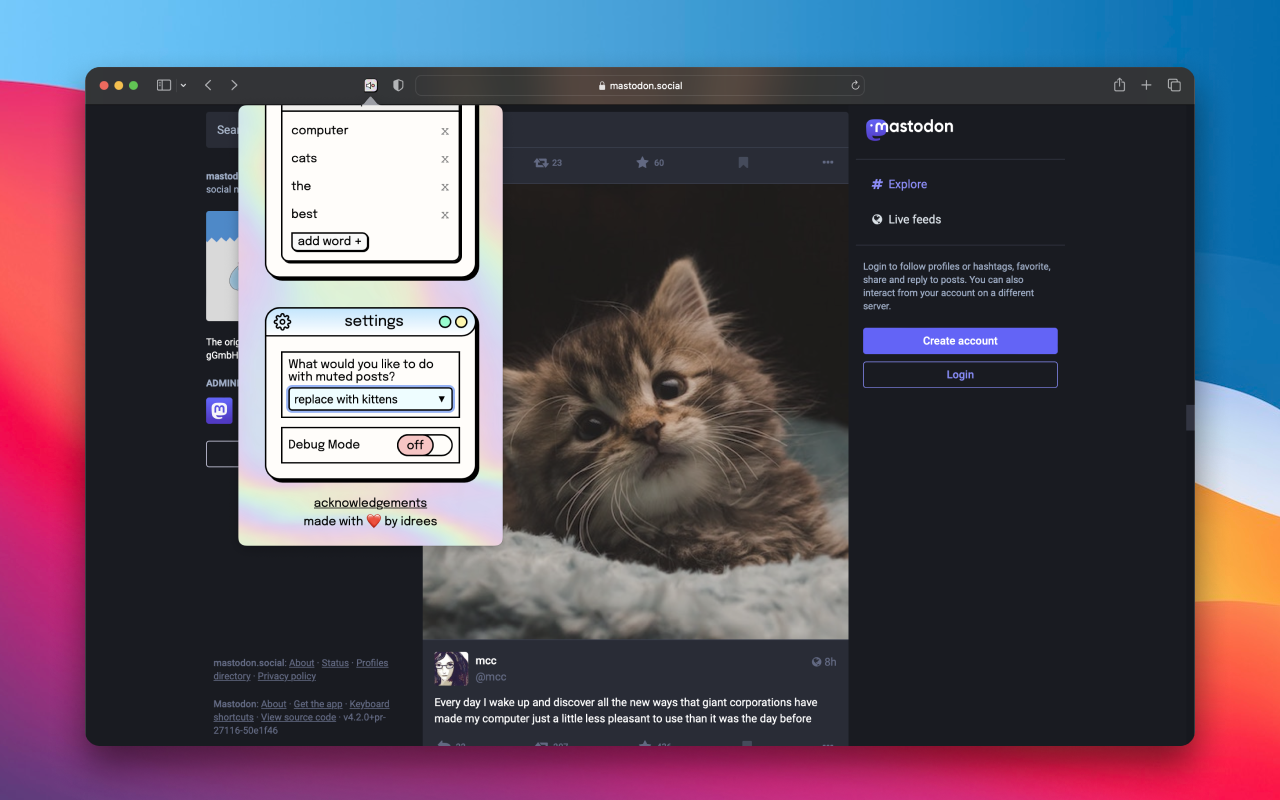Open the more options ellipsis on kitten post

coord(828,162)
